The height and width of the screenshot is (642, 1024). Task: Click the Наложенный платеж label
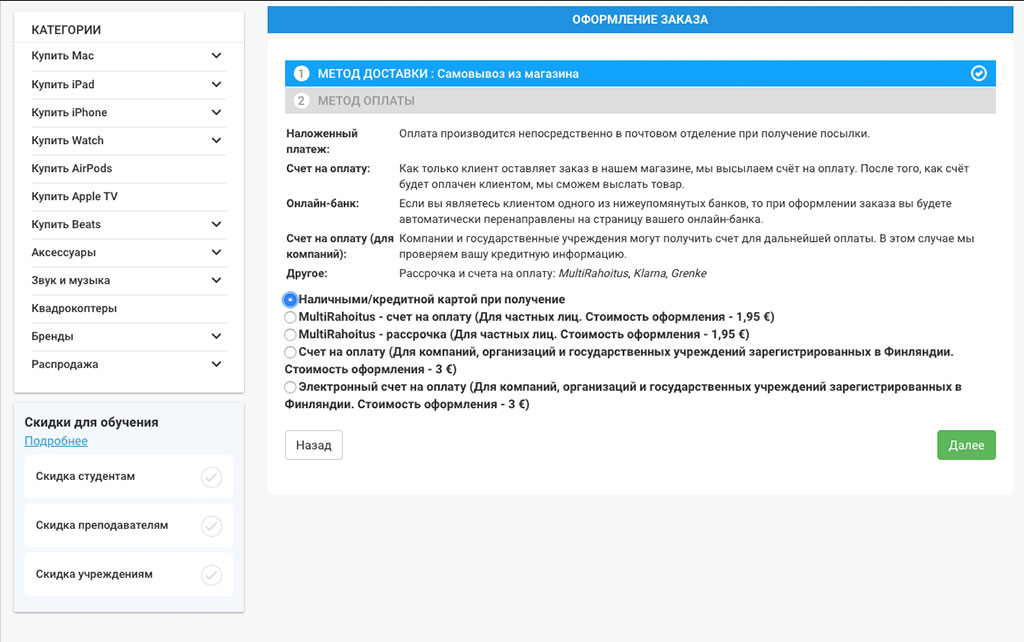click(x=322, y=141)
